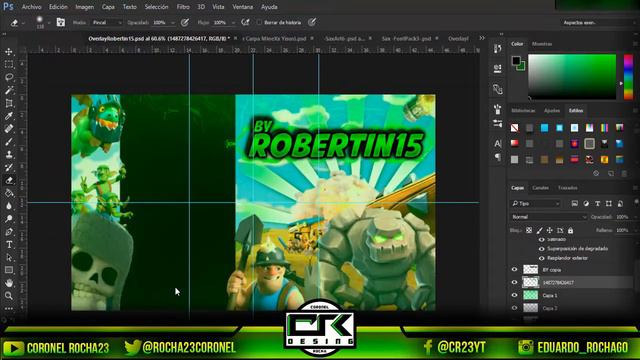Screen dimensions: 640x360
Task: Select the Clone Stamp tool
Action: 9,155
